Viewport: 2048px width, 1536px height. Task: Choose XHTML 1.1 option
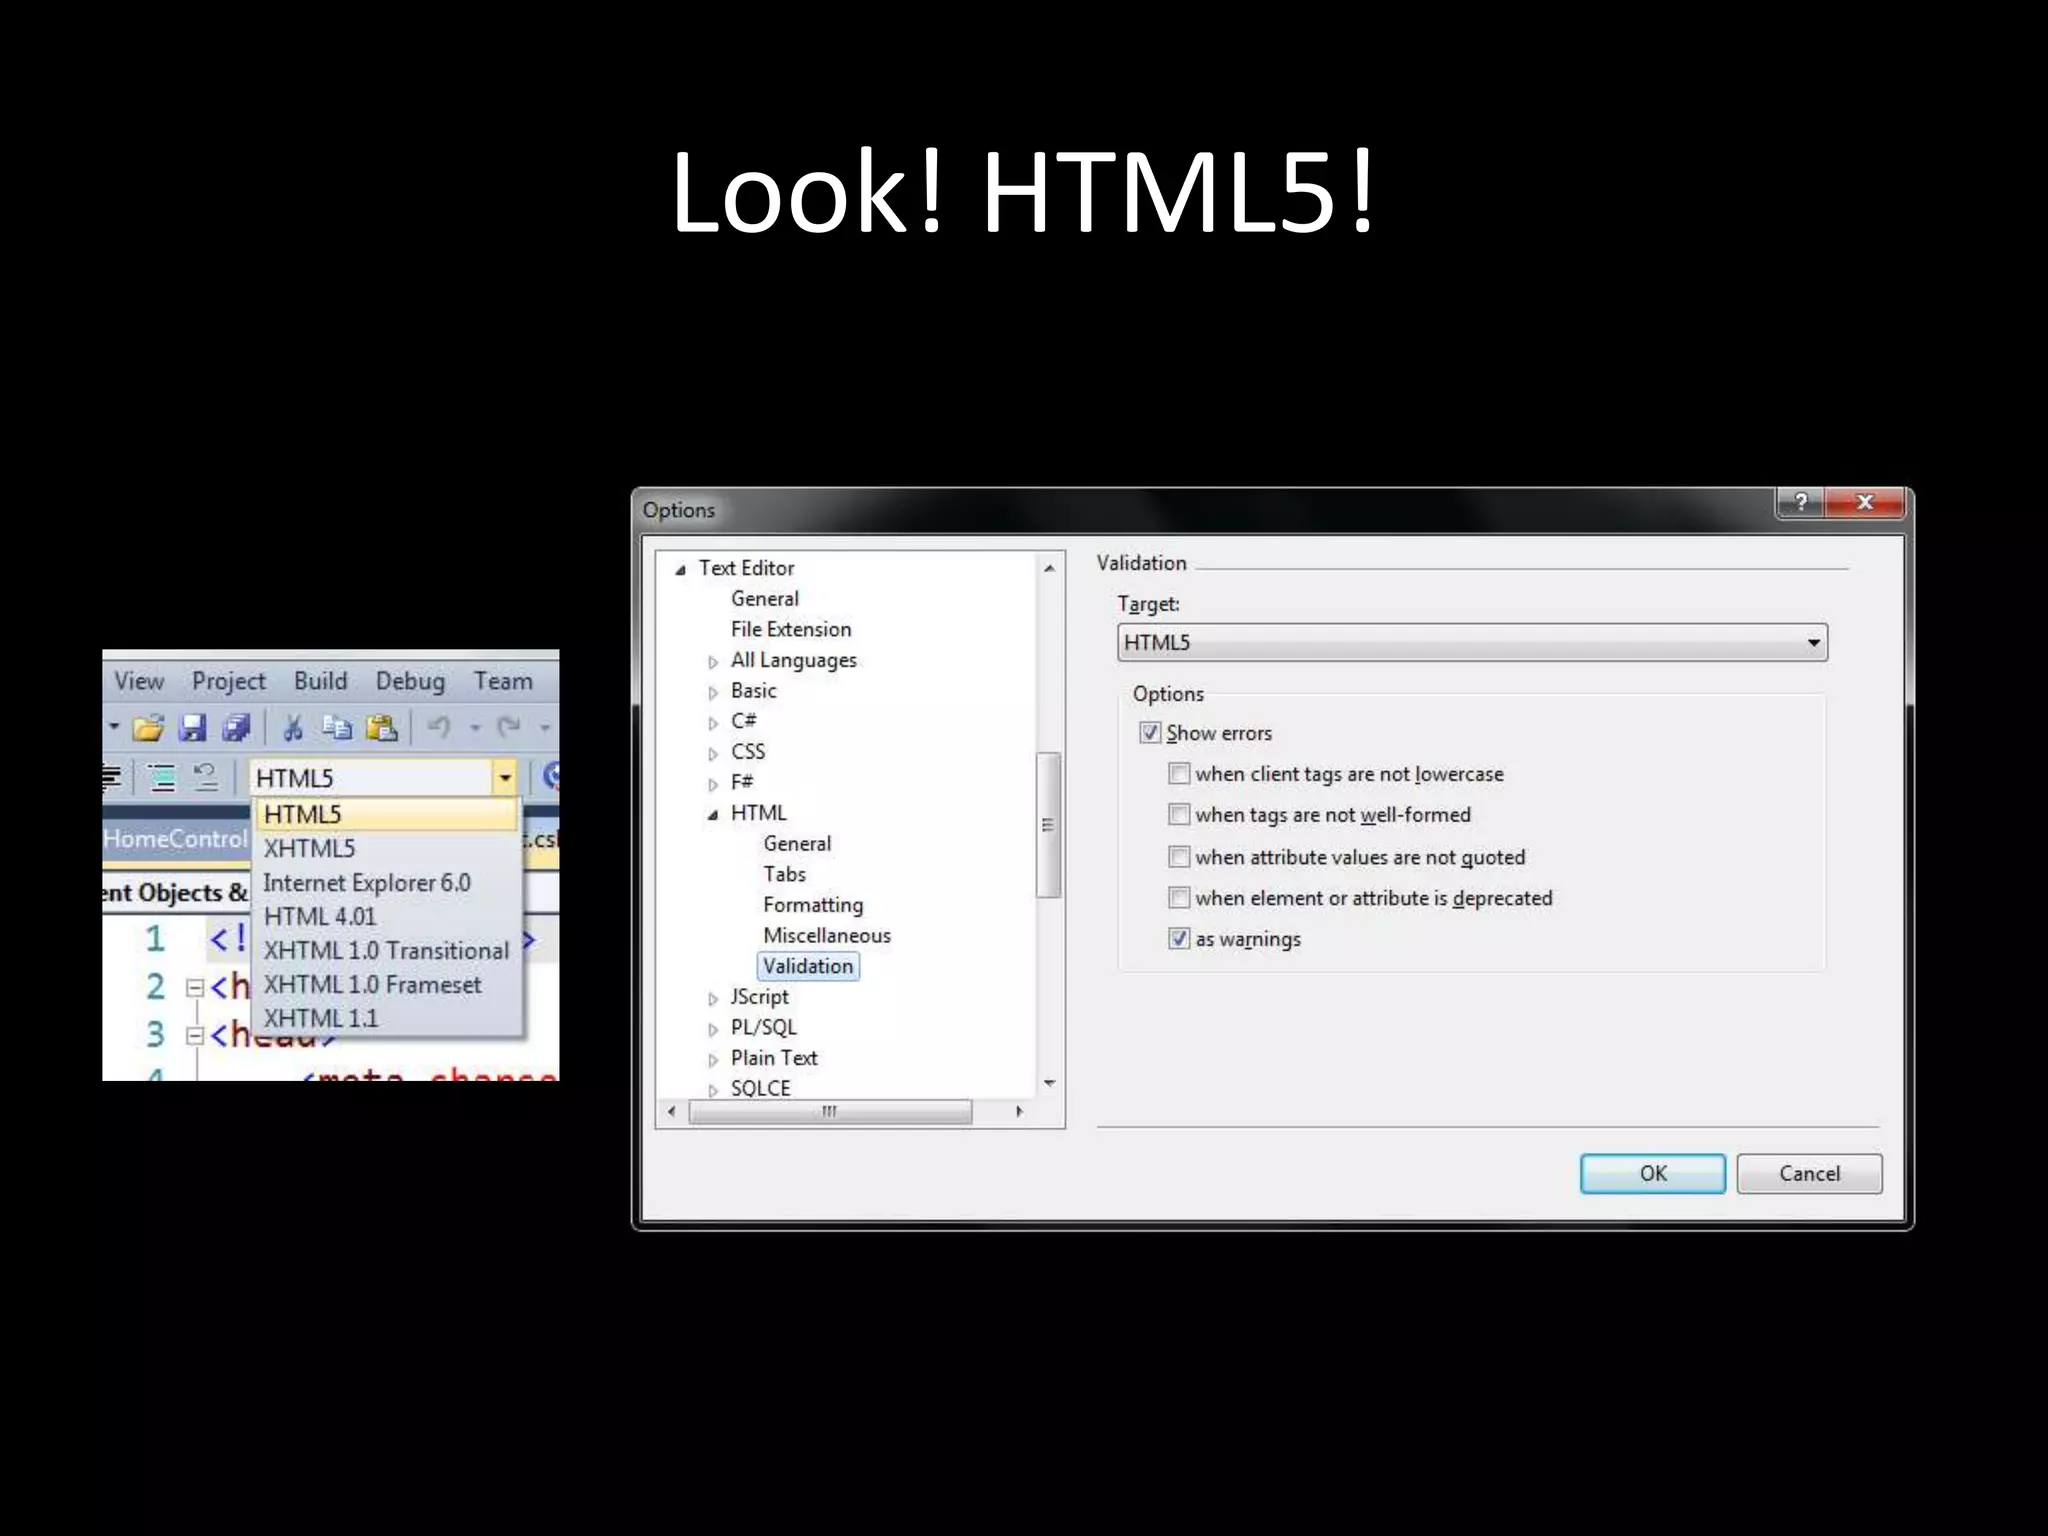tap(388, 1018)
